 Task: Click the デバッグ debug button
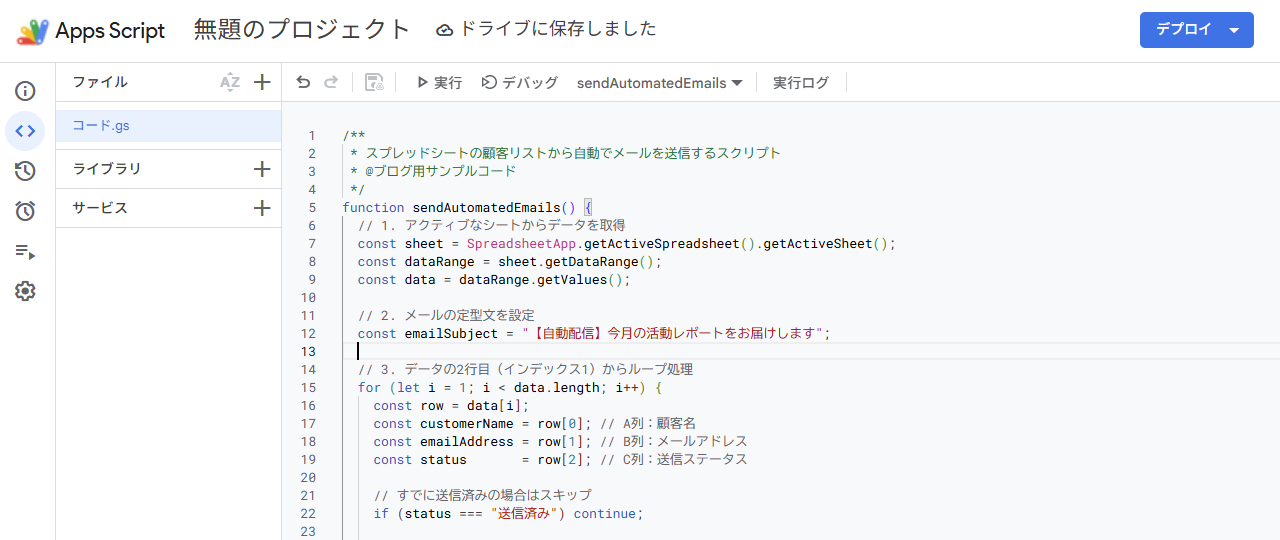[x=520, y=83]
